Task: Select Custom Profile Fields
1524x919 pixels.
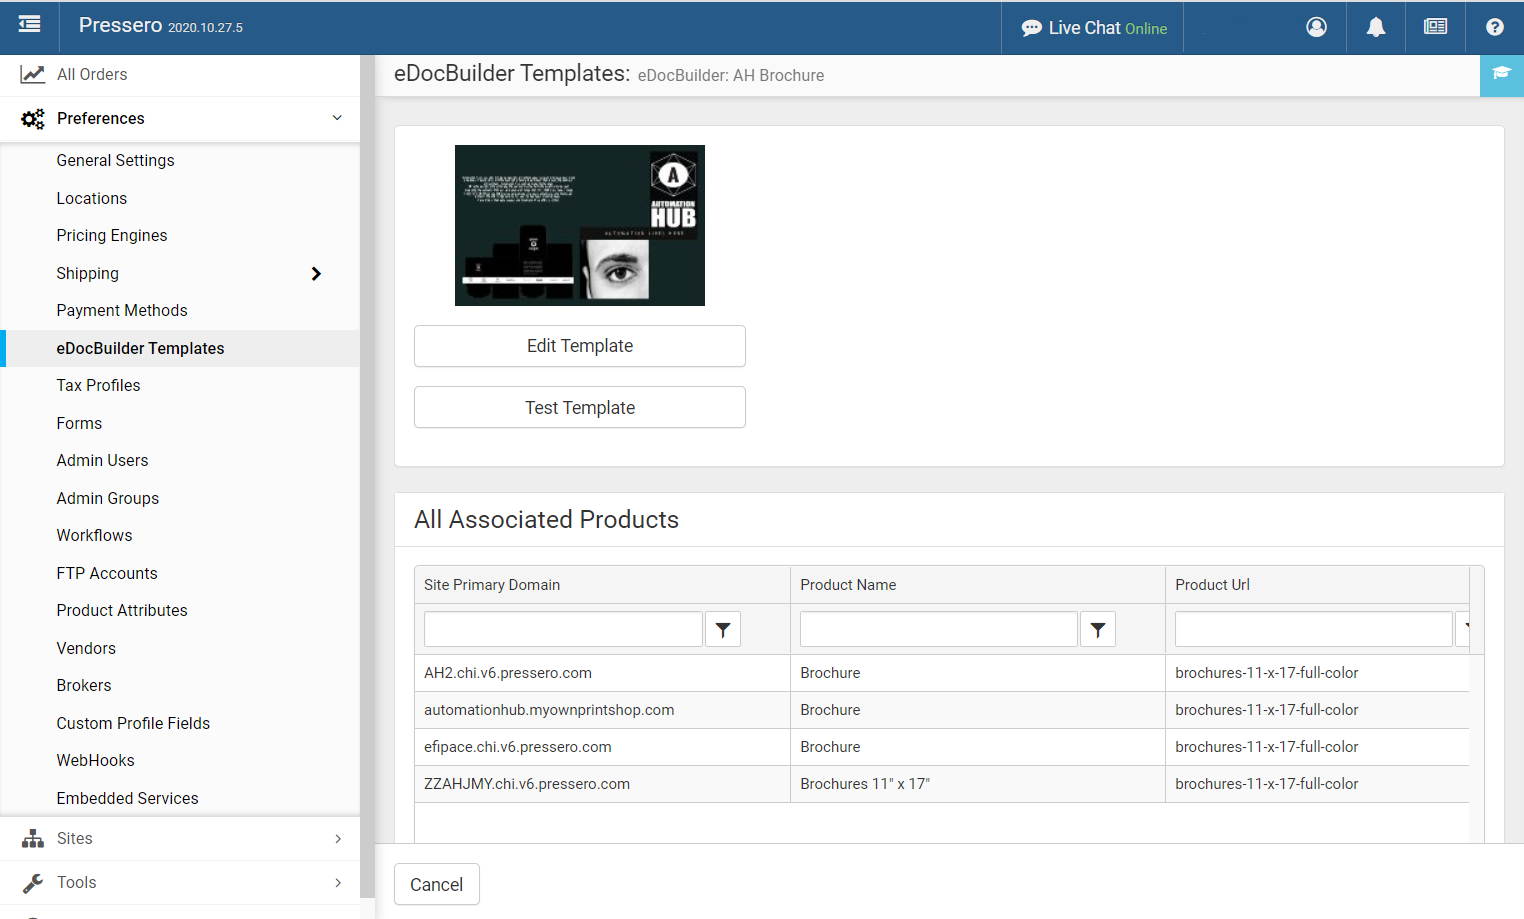Action: tap(133, 723)
